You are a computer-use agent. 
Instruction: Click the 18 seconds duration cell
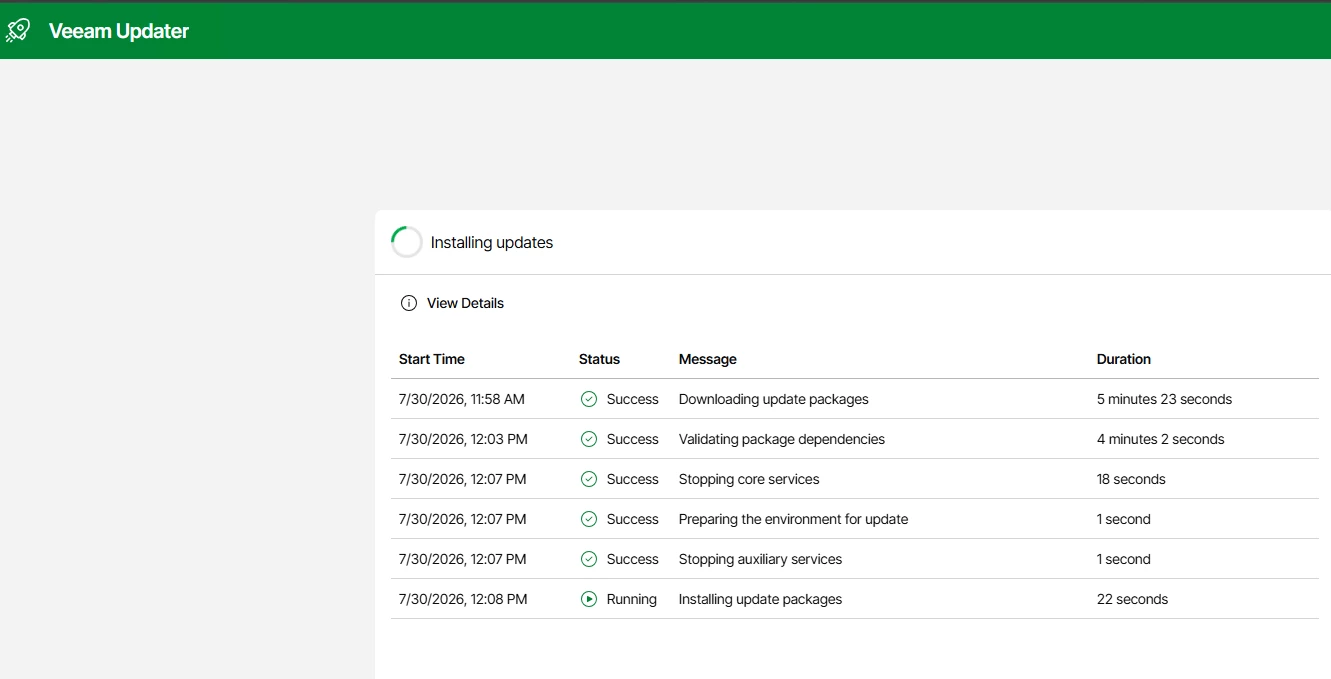tap(1131, 479)
